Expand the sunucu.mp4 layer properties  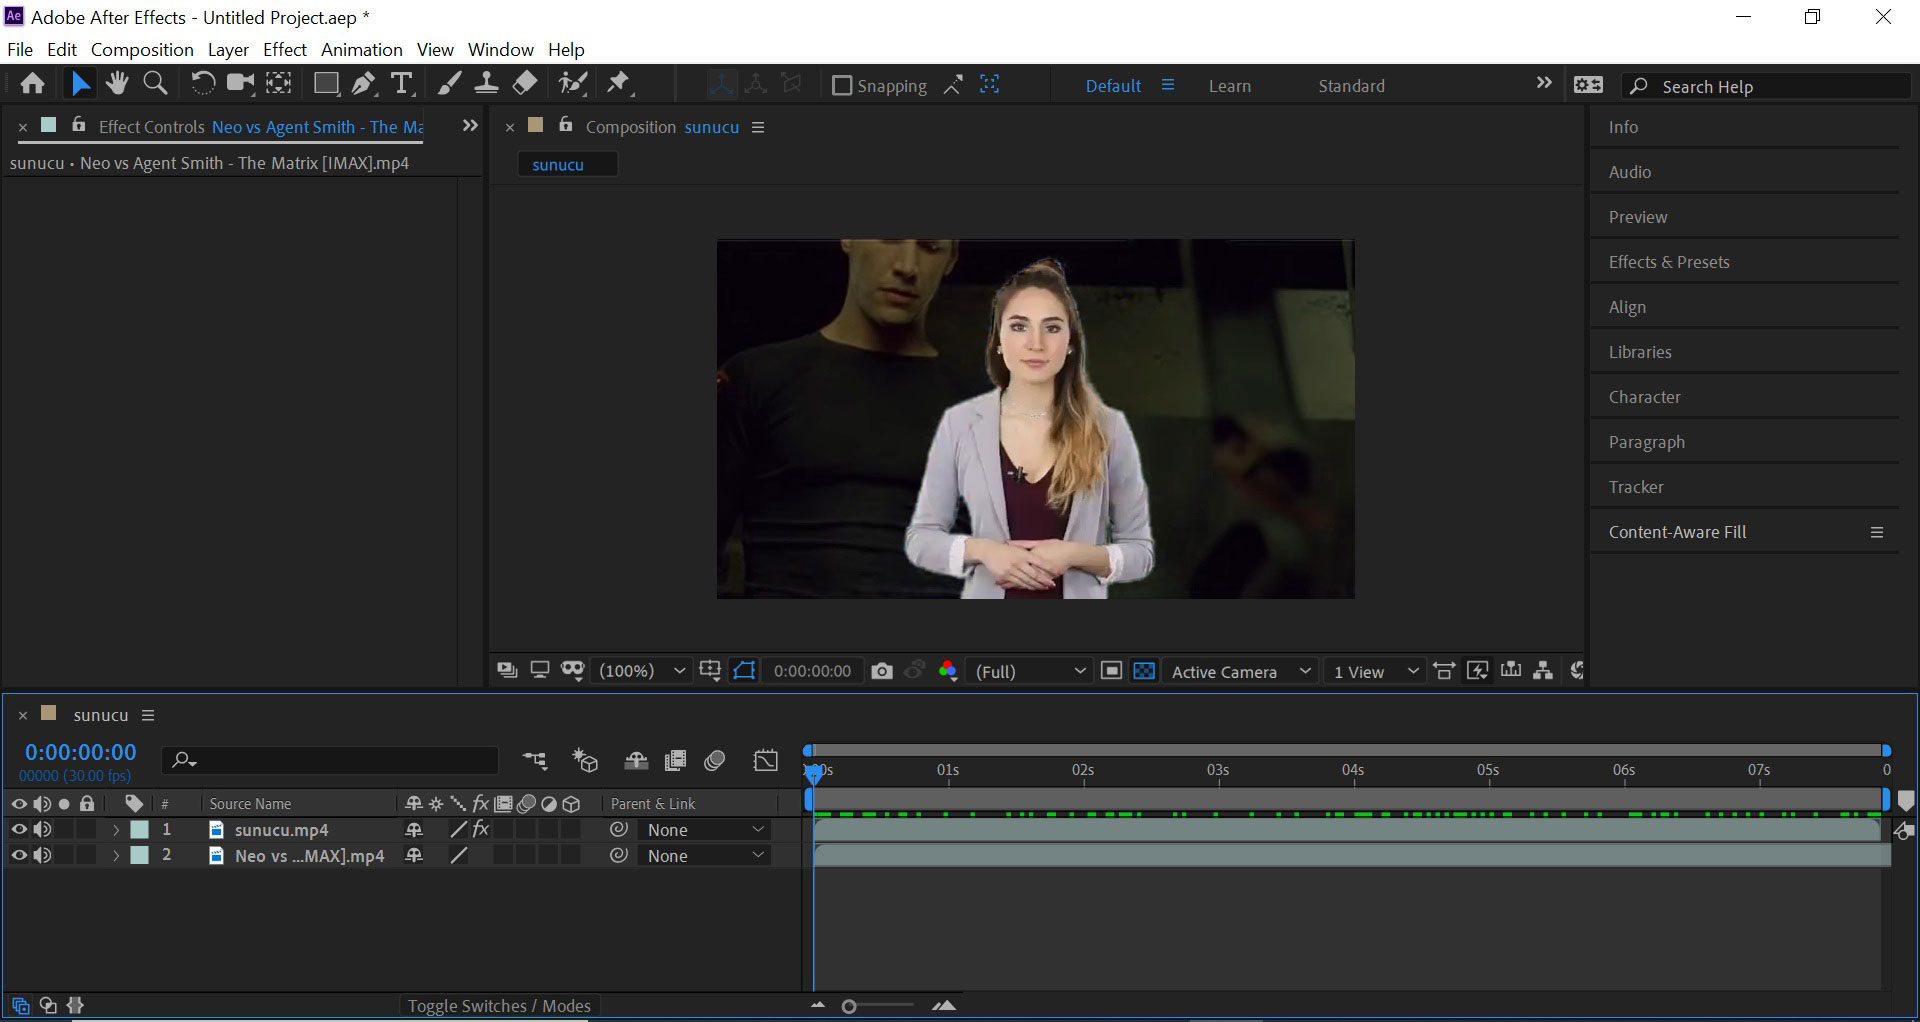tap(116, 829)
